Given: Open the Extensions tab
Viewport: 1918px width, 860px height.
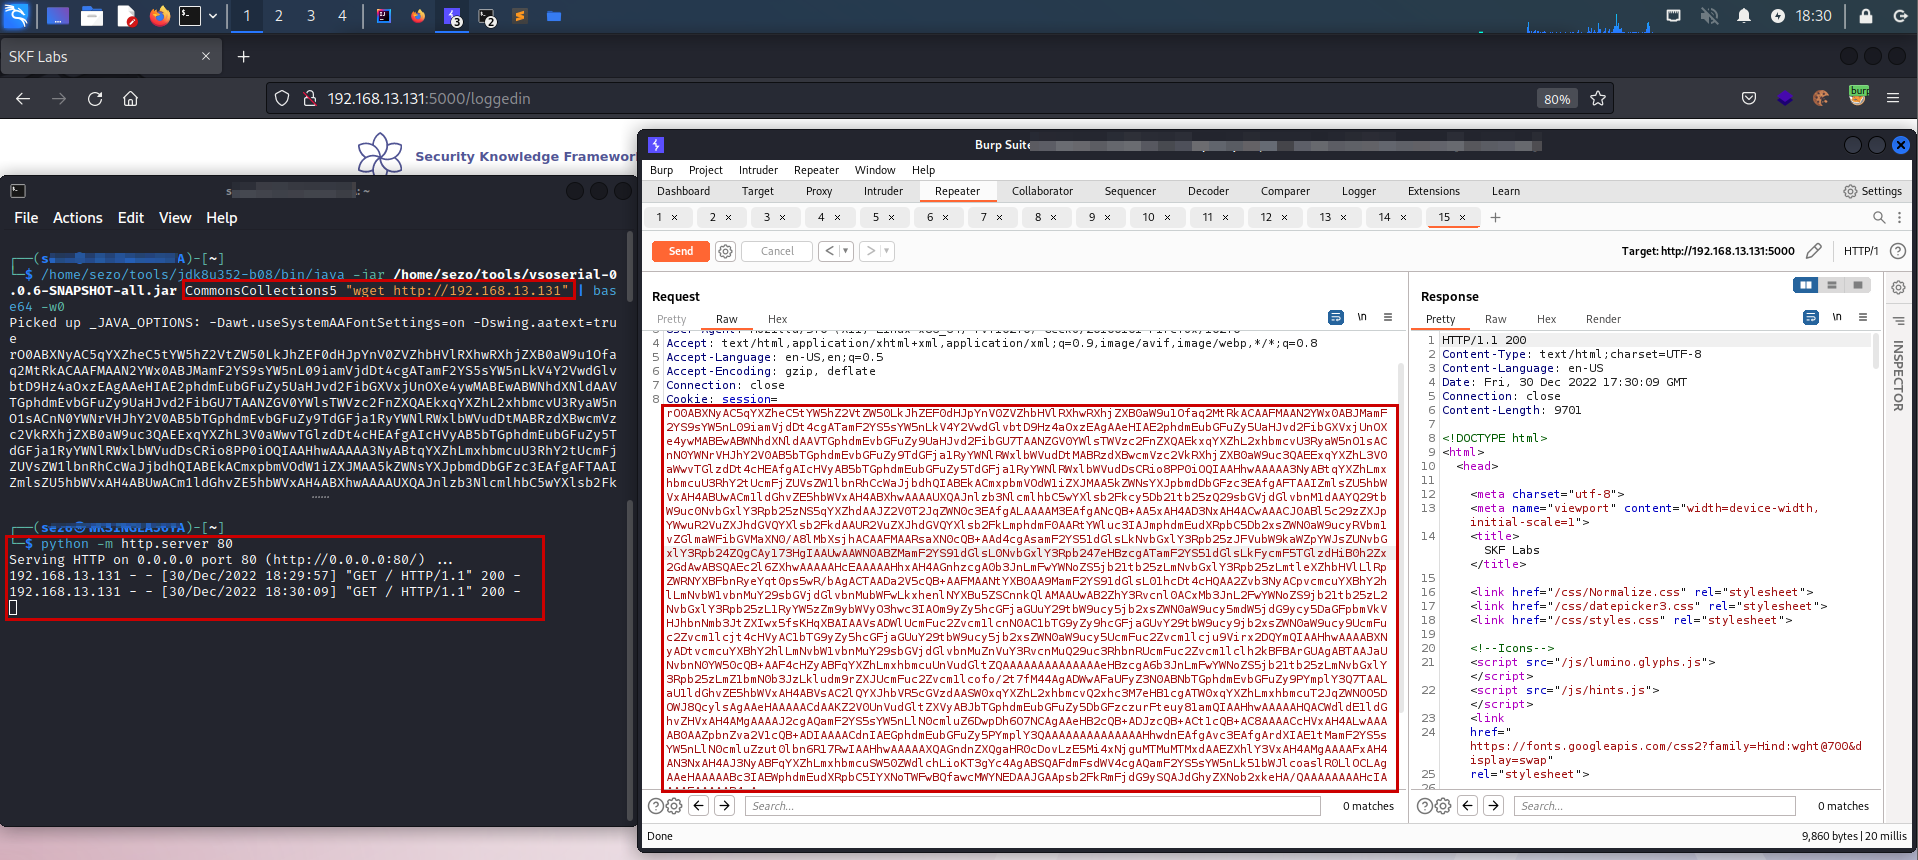Looking at the screenshot, I should click(1434, 191).
